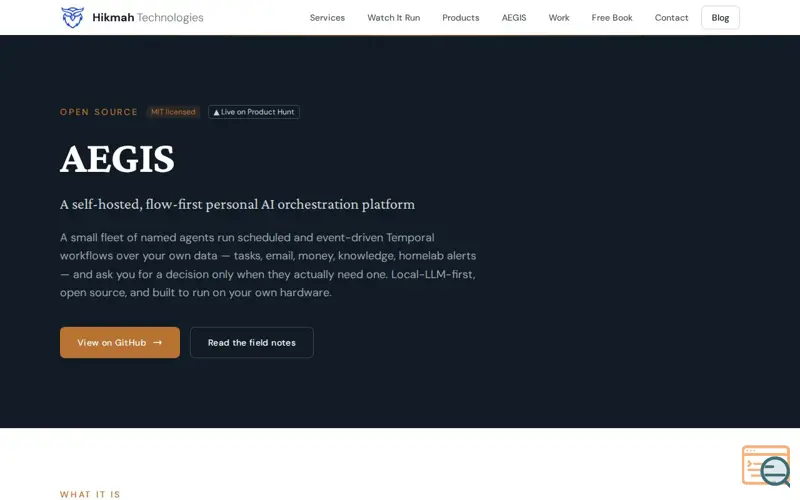Click the OPEN SOURCE label
The image size is (800, 500).
point(98,112)
